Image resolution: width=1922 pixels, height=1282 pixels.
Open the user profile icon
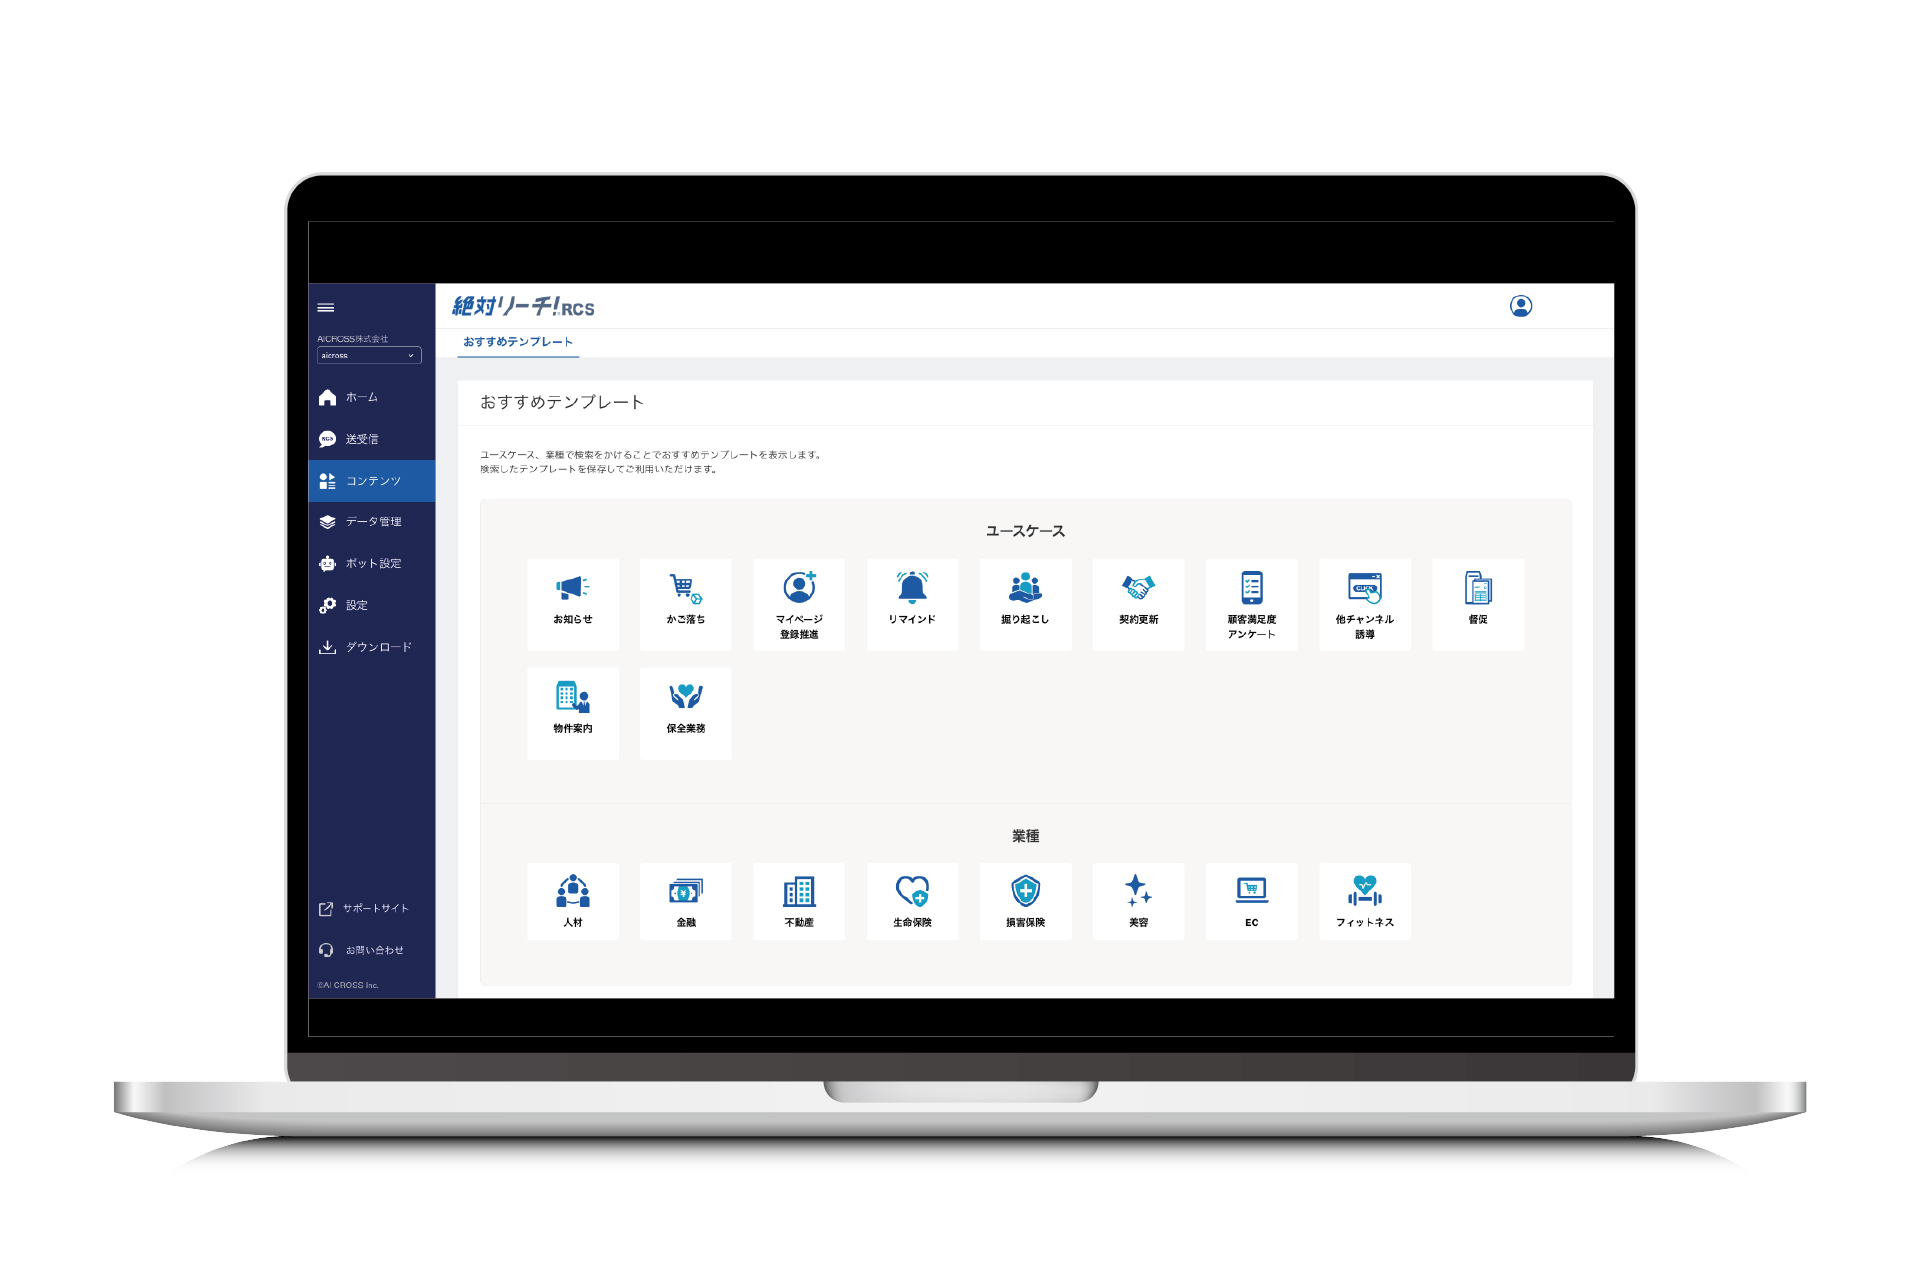pos(1520,306)
